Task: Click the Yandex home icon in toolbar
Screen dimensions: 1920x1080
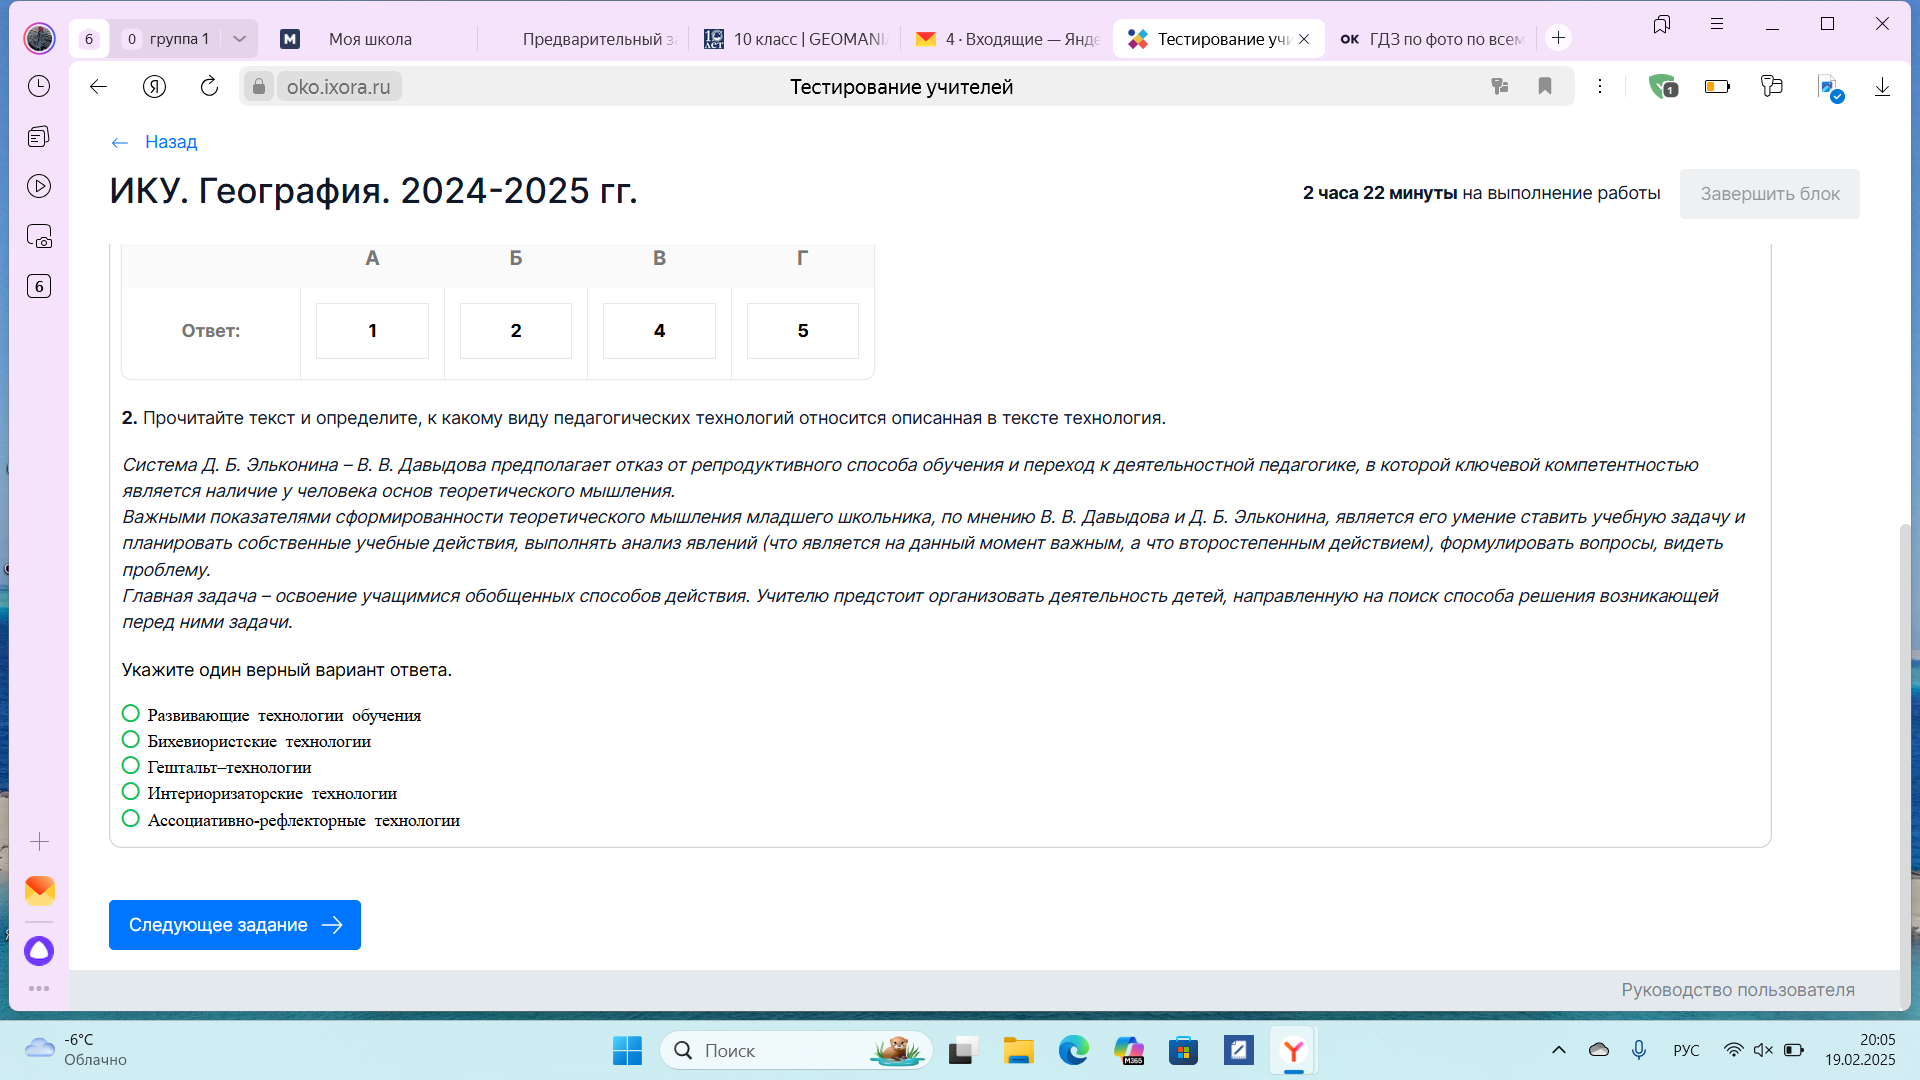Action: pyautogui.click(x=154, y=87)
